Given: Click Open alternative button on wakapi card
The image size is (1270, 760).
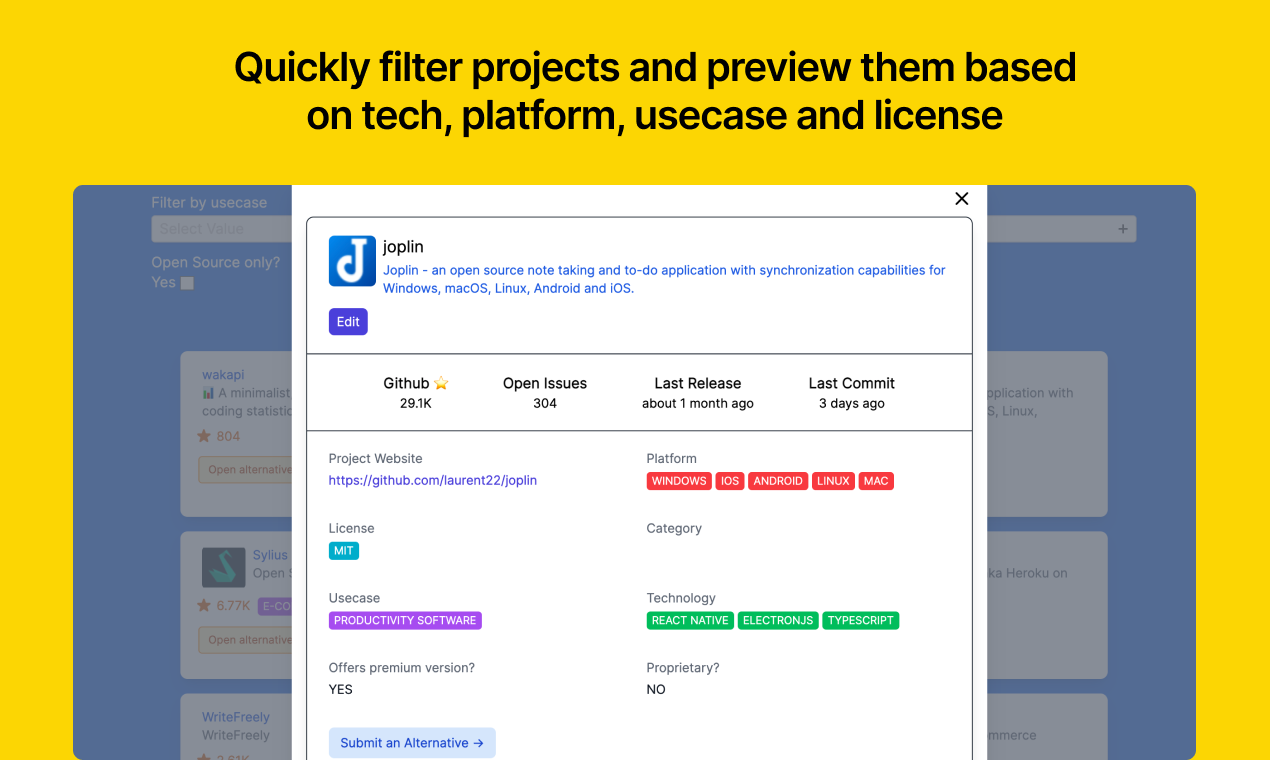Looking at the screenshot, I should (x=246, y=470).
